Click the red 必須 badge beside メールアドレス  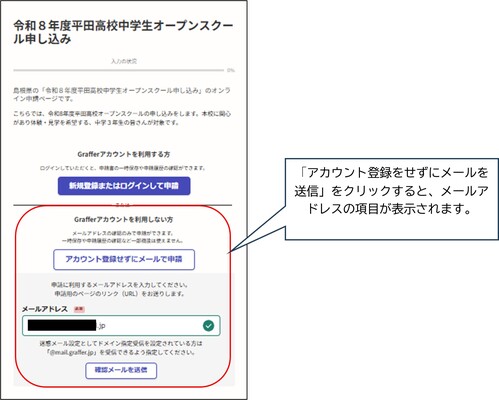coord(79,309)
